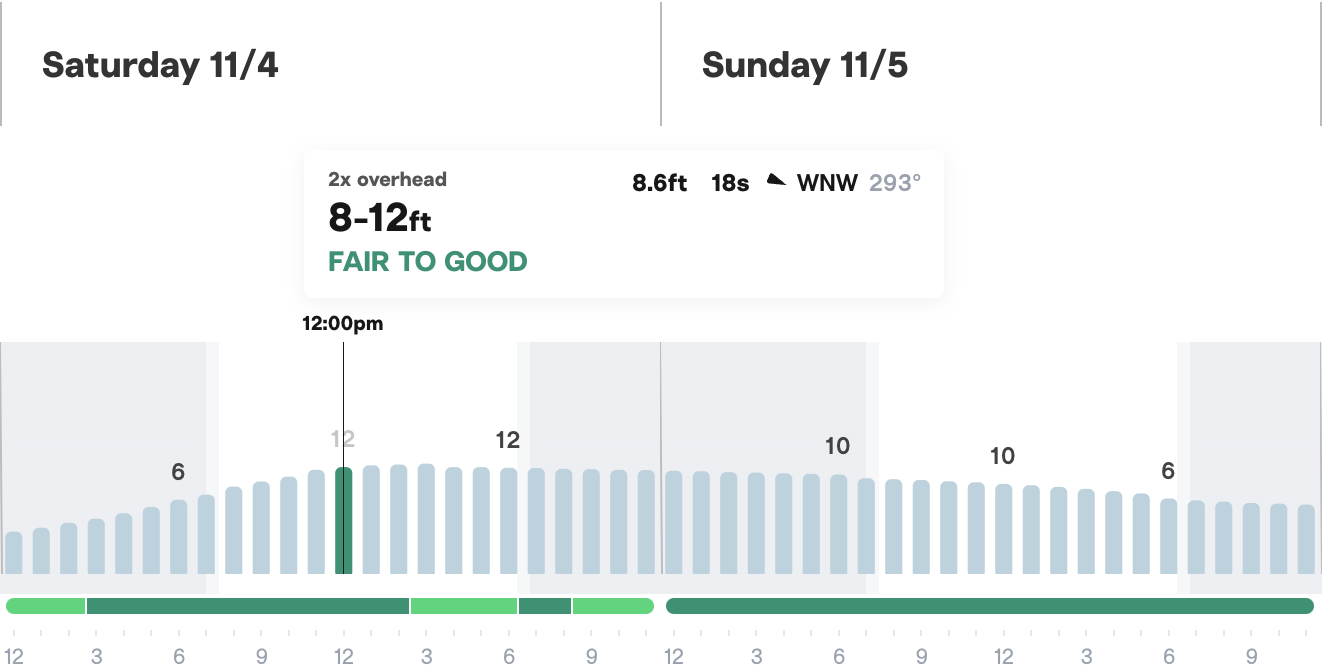Click the FAIR TO GOOD rating text

[x=428, y=262]
